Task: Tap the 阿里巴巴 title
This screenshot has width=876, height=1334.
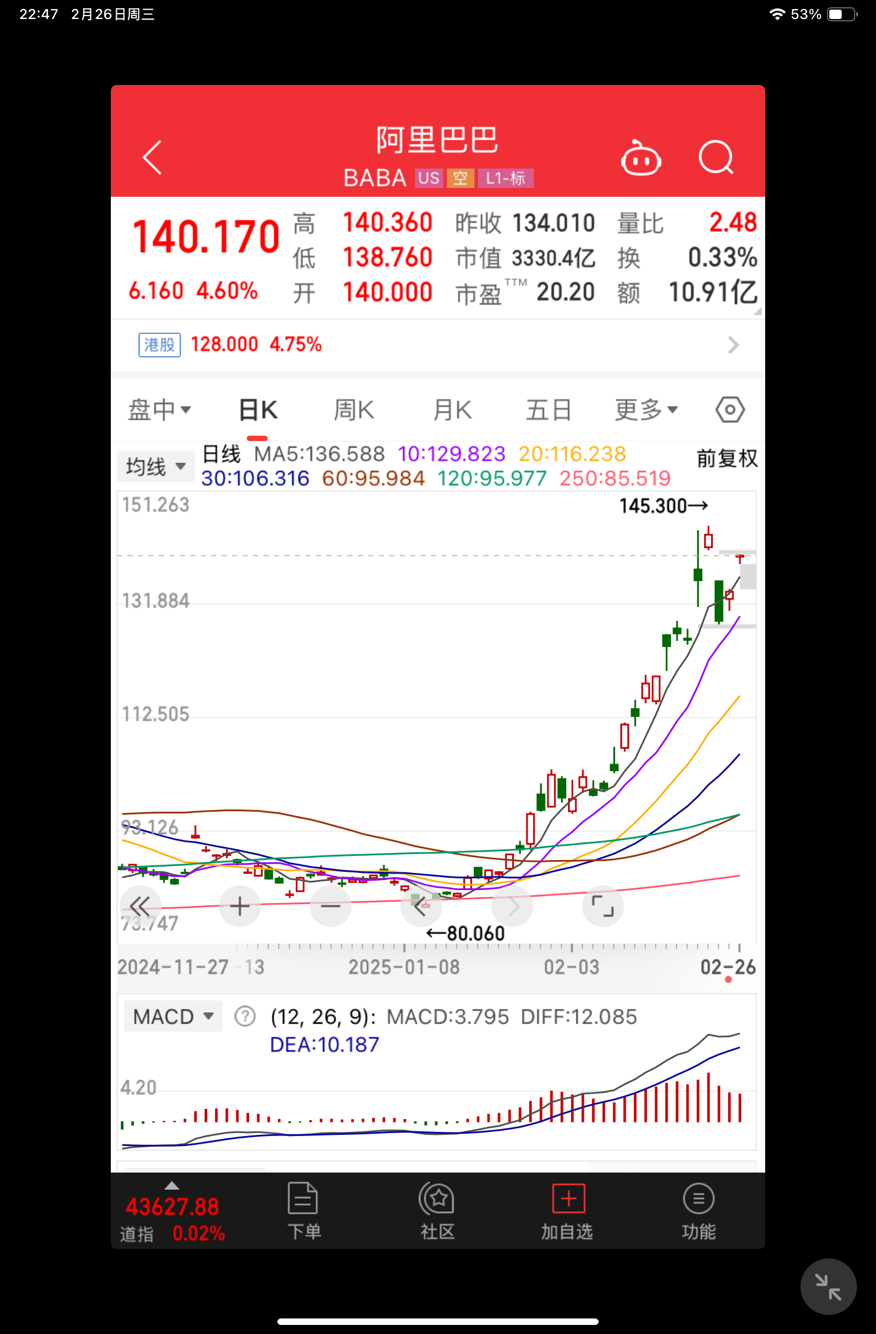Action: pyautogui.click(x=437, y=139)
